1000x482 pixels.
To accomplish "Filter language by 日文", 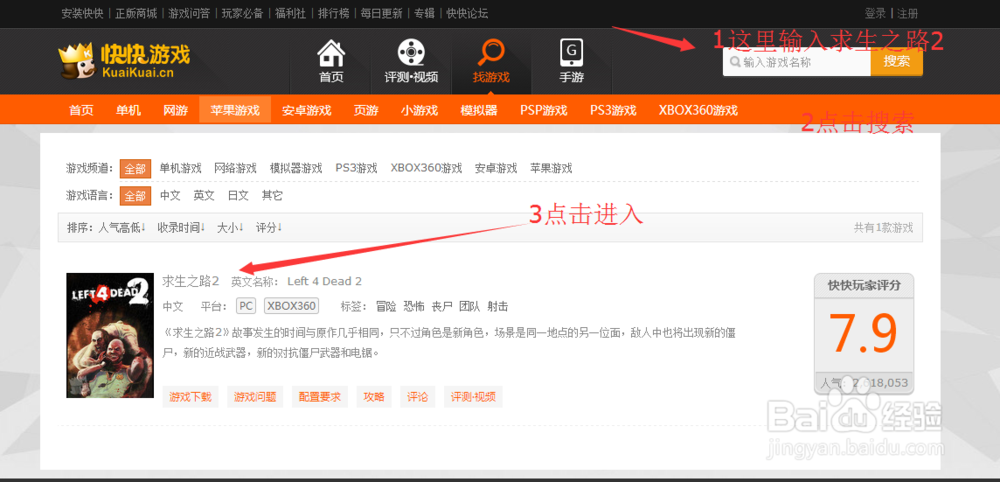I will [x=238, y=196].
